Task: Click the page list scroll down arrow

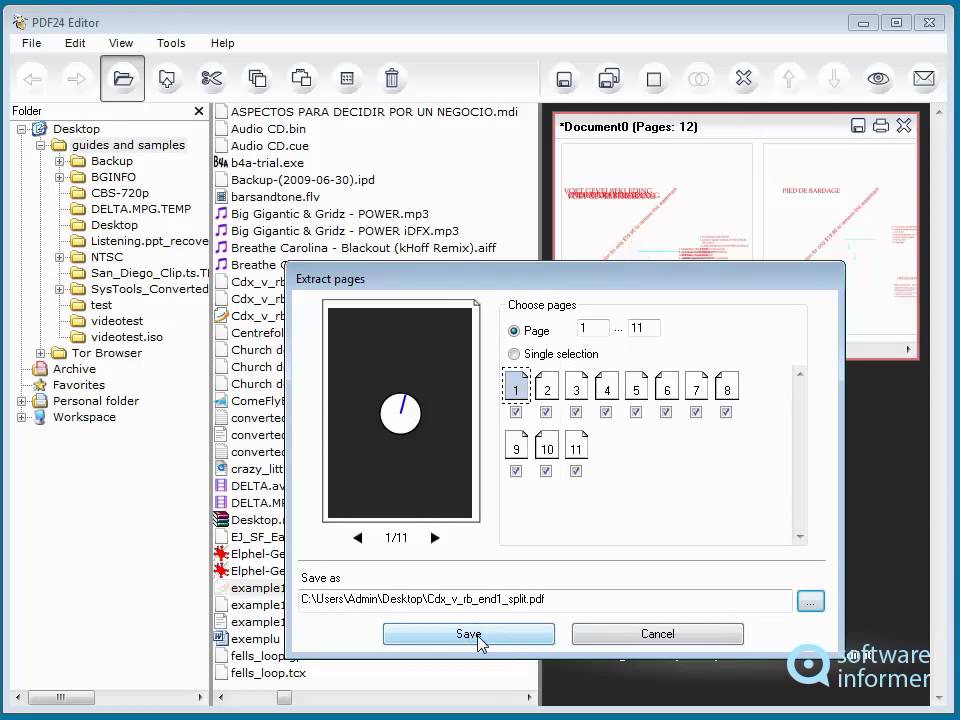Action: 800,537
